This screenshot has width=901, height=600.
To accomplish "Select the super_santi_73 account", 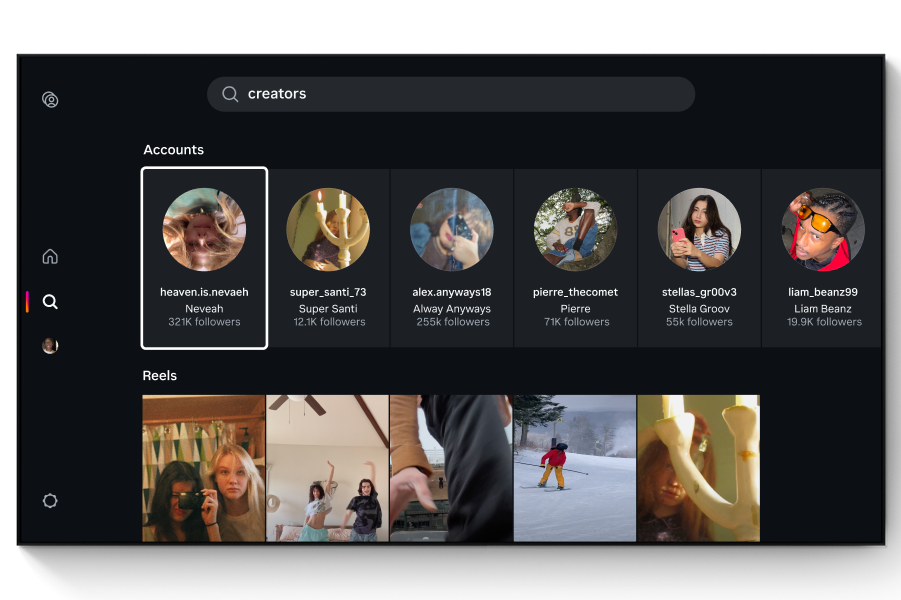I will [328, 258].
